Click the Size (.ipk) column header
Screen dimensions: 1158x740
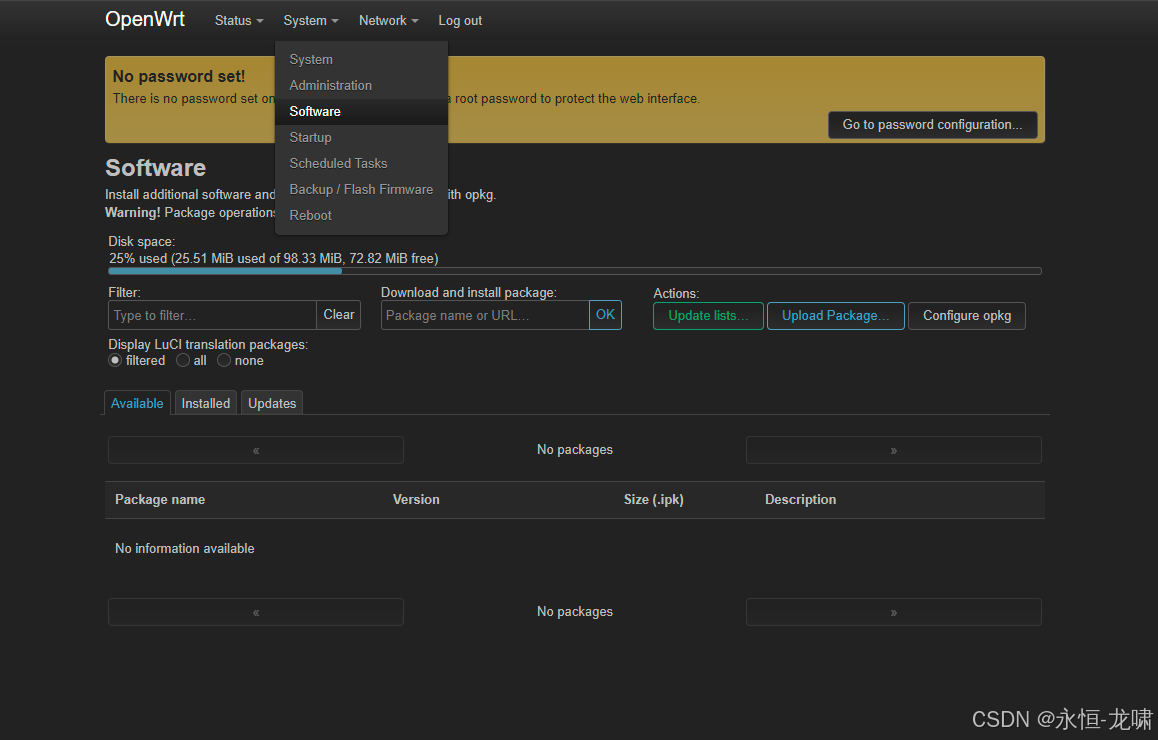[654, 500]
